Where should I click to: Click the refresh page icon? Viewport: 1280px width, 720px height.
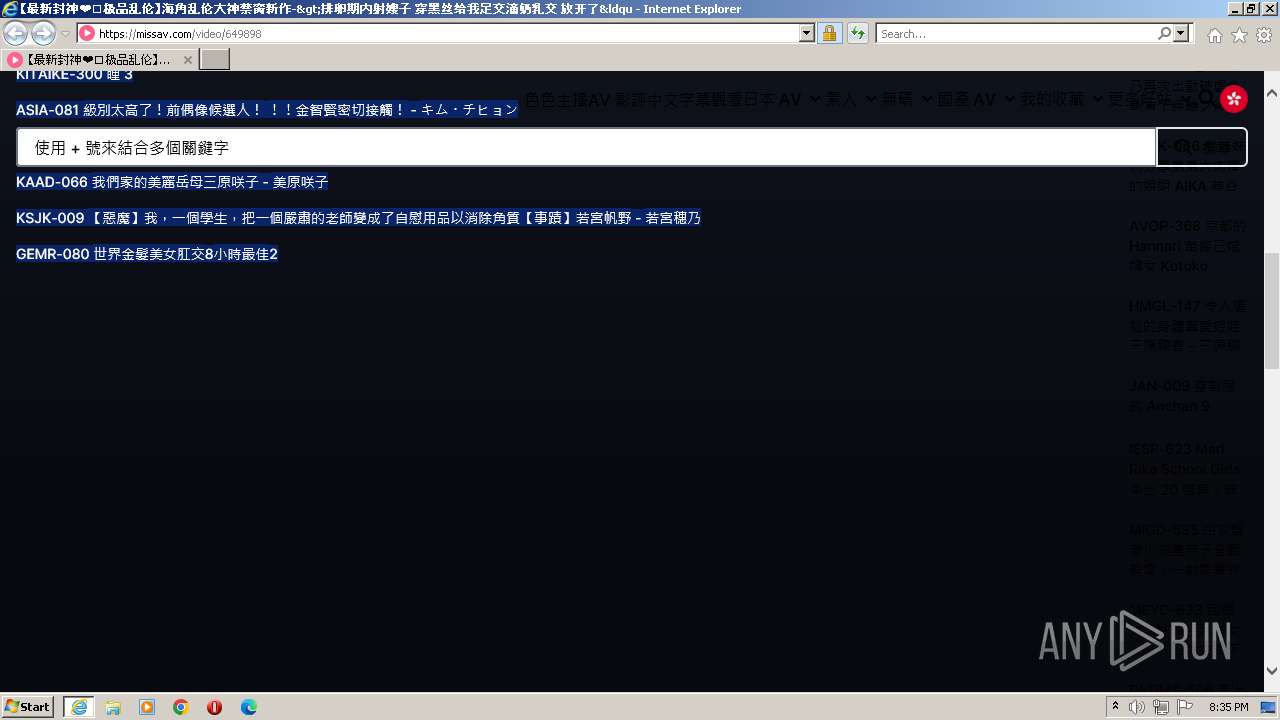[x=857, y=33]
